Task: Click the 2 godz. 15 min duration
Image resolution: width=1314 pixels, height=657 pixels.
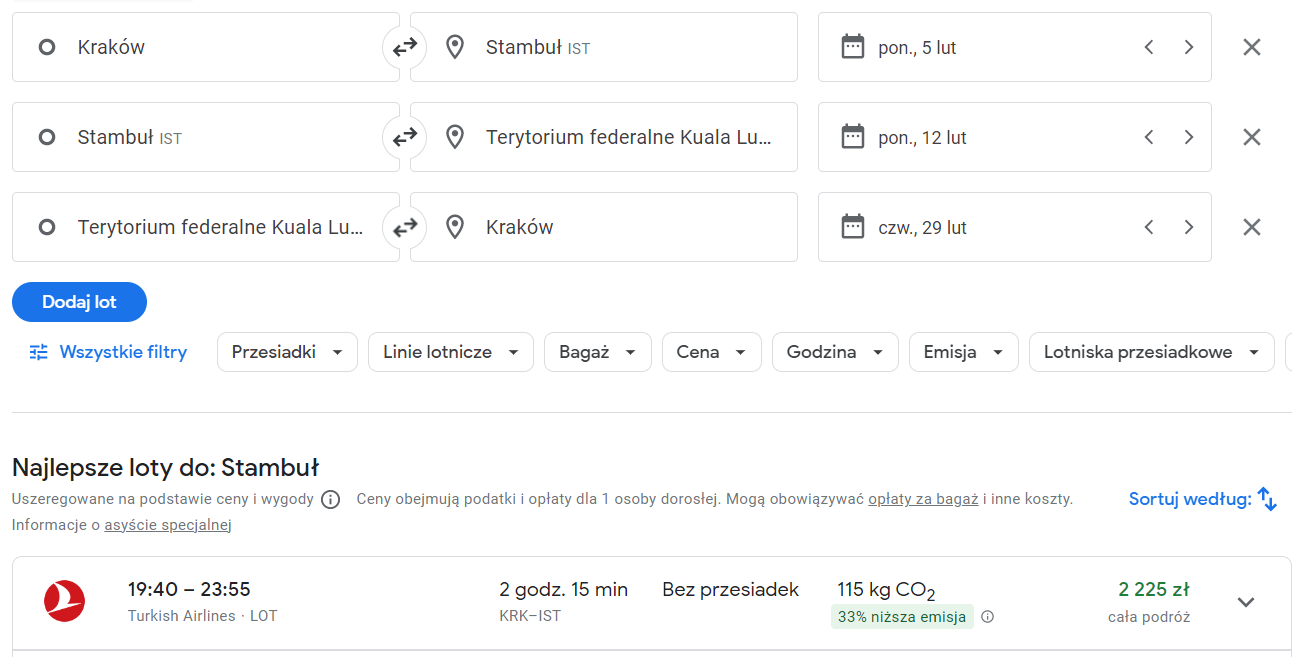Action: (564, 590)
